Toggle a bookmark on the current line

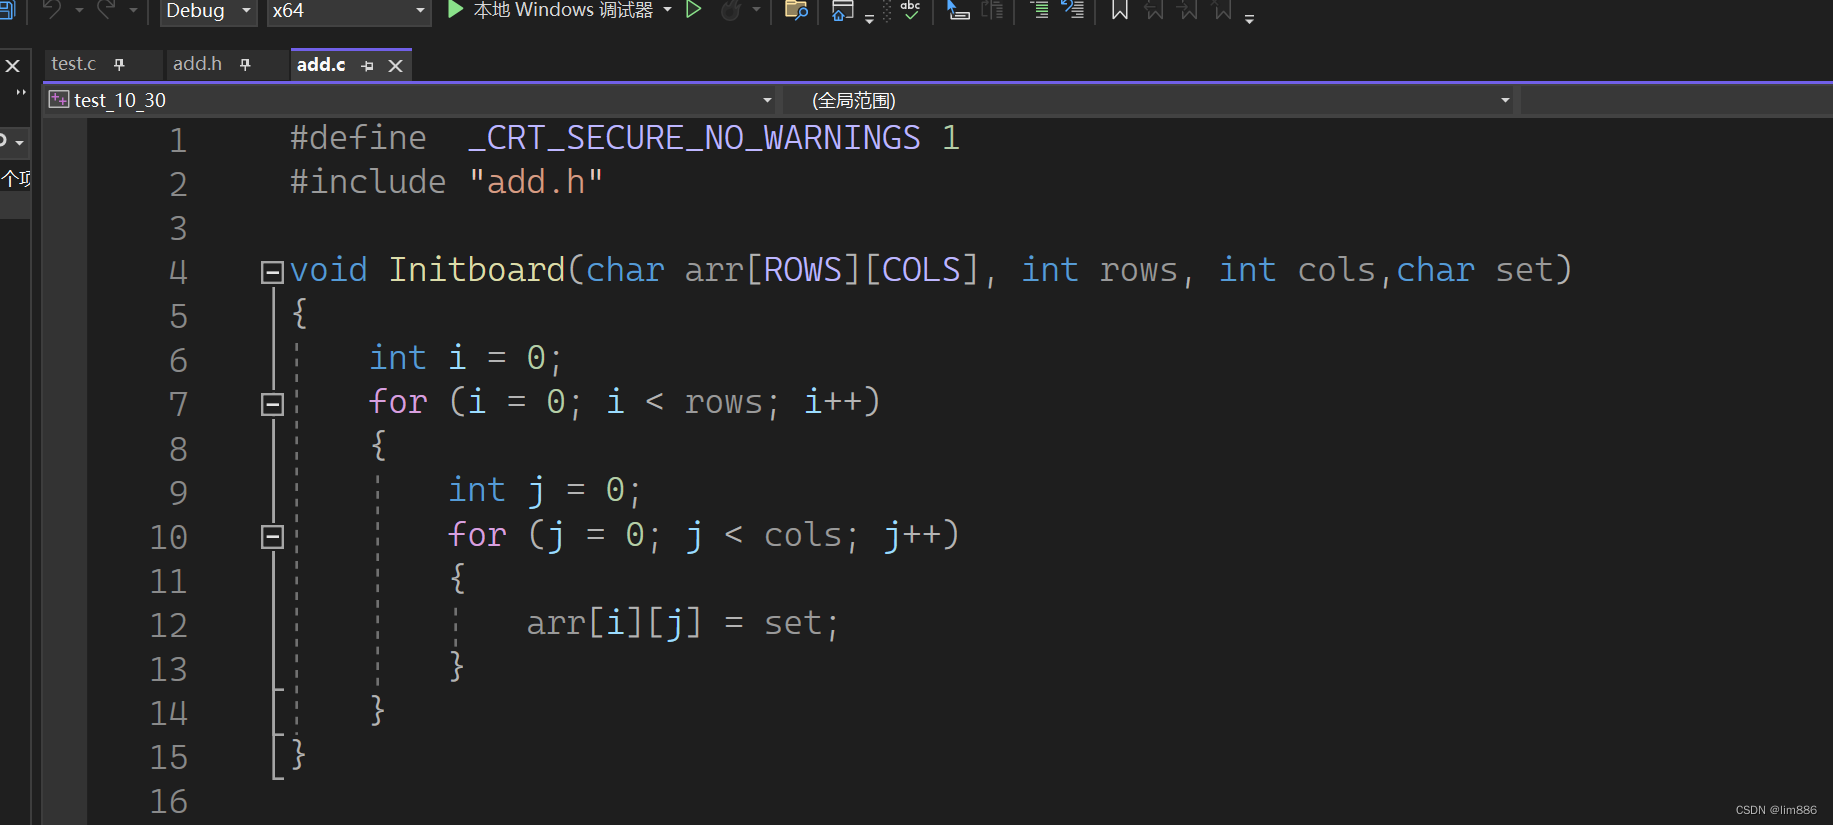click(1120, 10)
